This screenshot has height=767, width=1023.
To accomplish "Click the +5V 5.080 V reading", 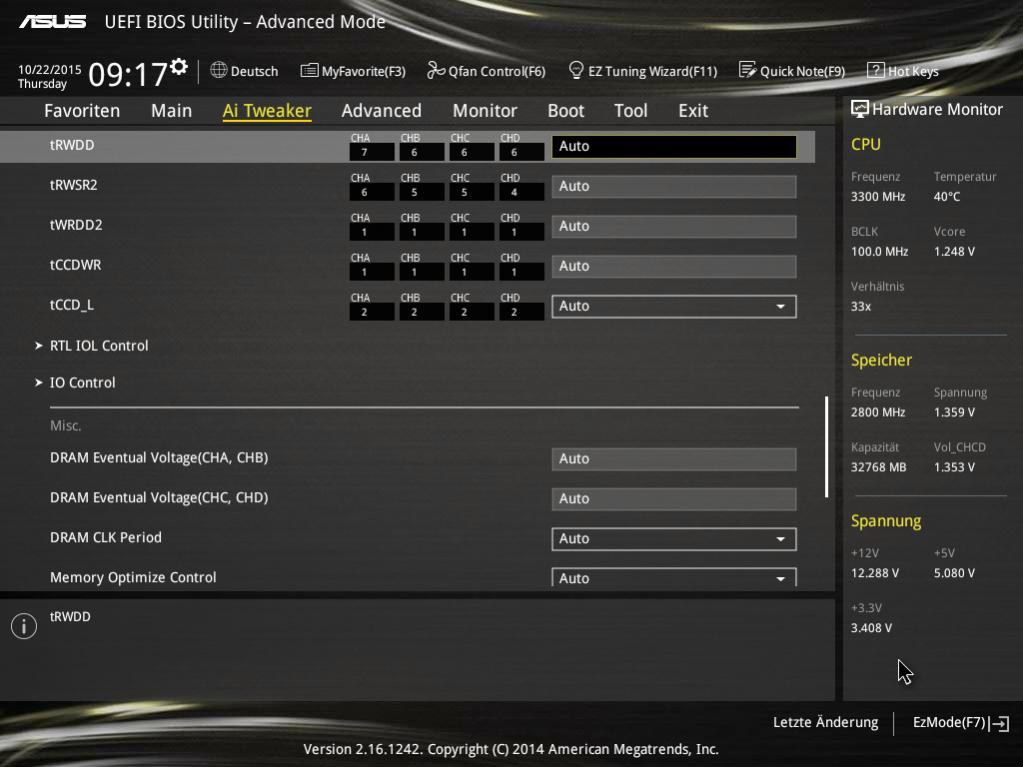I will 954,573.
